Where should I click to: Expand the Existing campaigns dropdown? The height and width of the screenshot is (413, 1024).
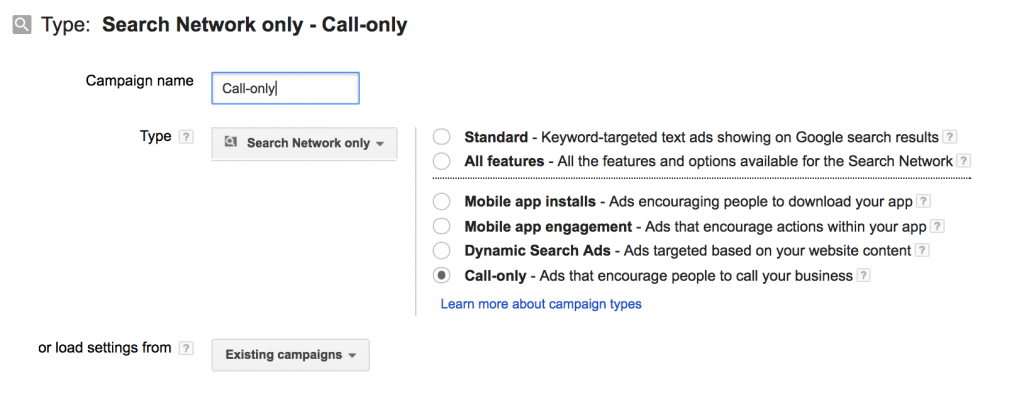coord(291,355)
